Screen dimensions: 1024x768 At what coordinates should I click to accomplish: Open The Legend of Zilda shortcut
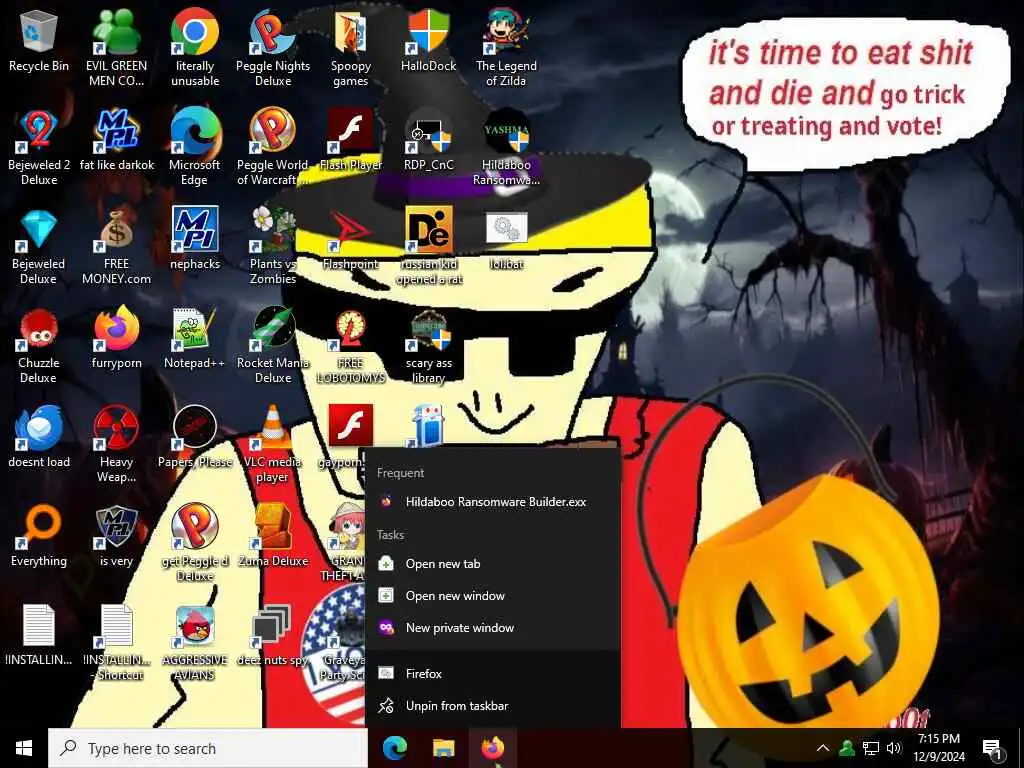506,47
